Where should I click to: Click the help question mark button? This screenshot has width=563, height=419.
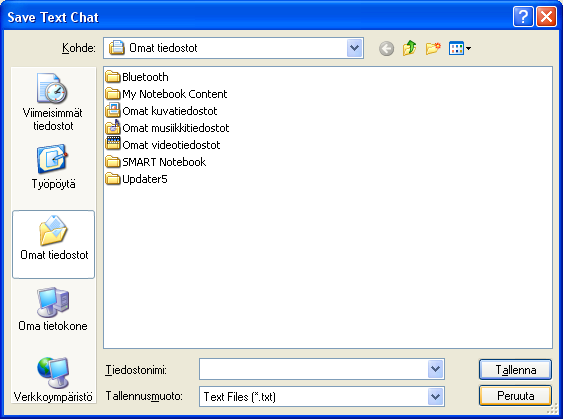pos(523,17)
